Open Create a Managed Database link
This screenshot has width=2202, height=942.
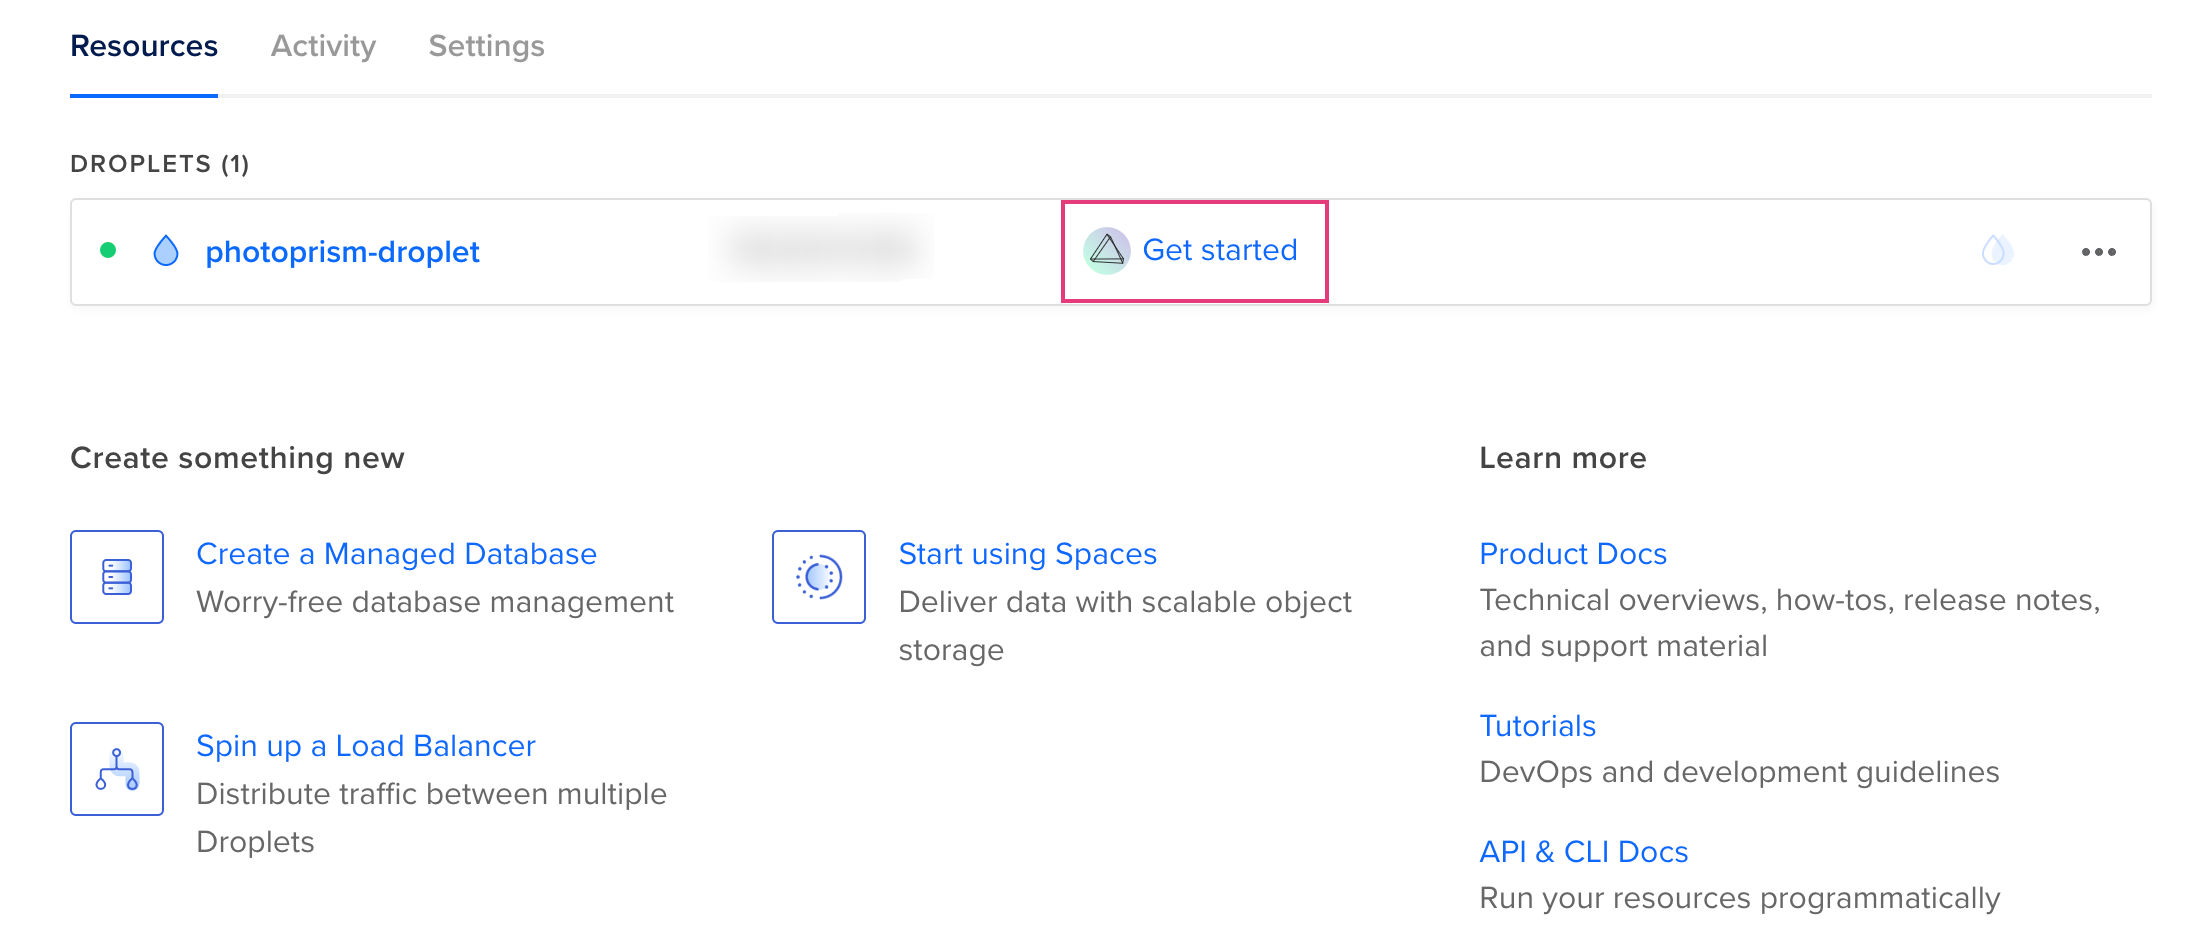pyautogui.click(x=396, y=554)
